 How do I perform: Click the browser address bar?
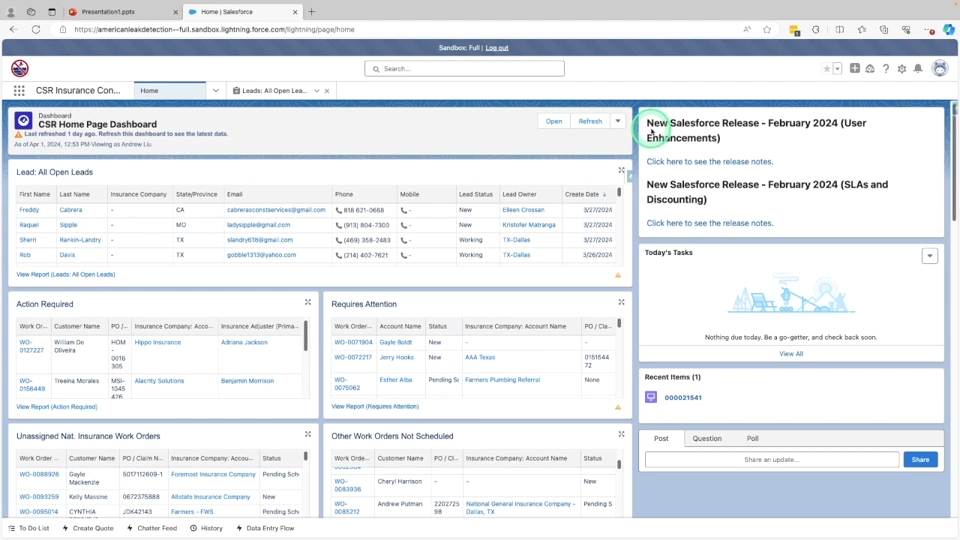click(398, 29)
